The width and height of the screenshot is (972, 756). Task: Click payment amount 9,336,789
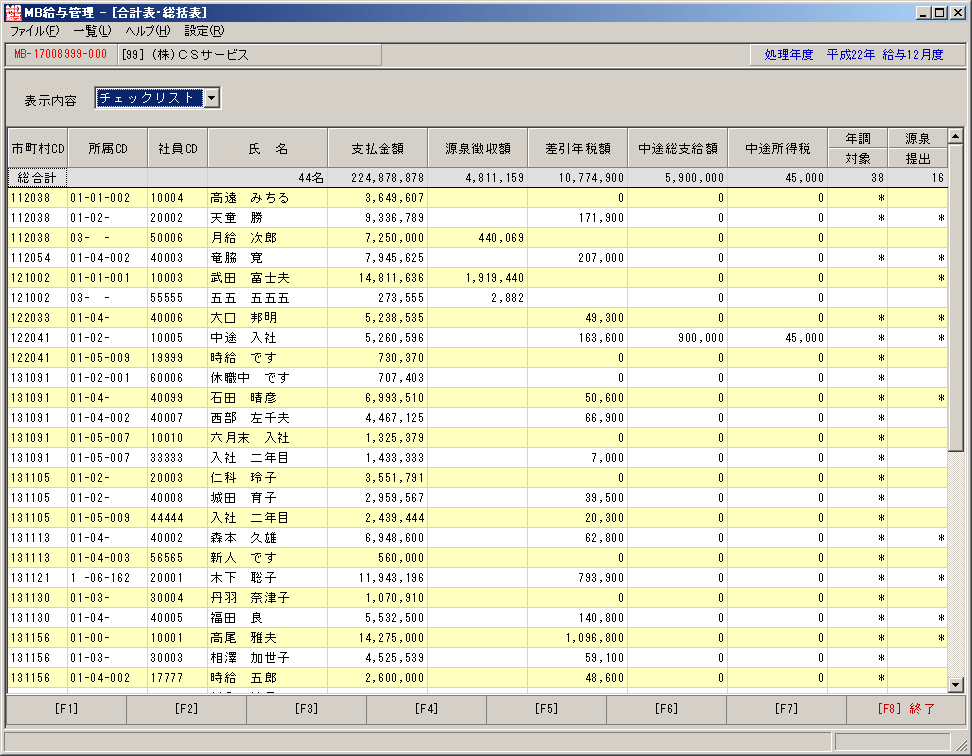click(x=394, y=218)
